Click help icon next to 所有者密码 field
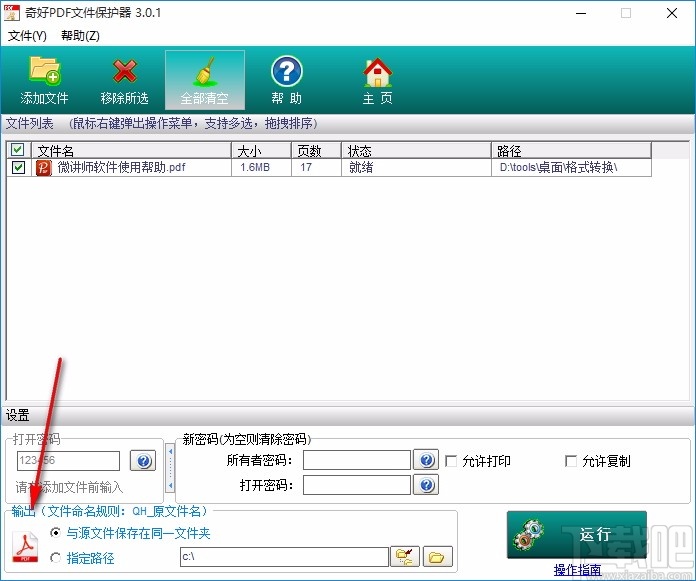696x581 pixels. tap(426, 460)
